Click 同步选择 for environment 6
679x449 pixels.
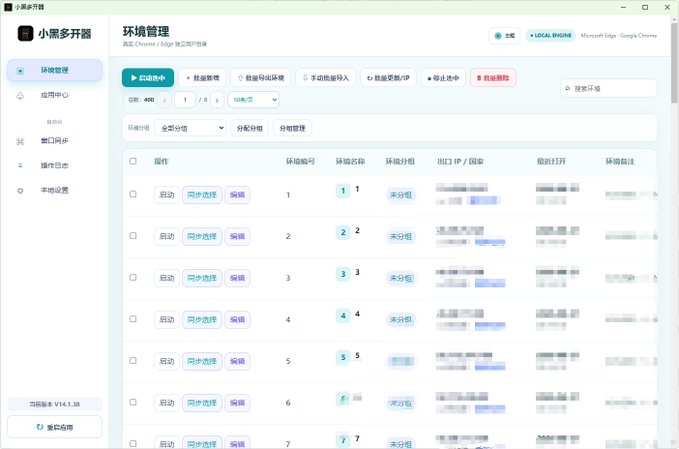[x=202, y=403]
